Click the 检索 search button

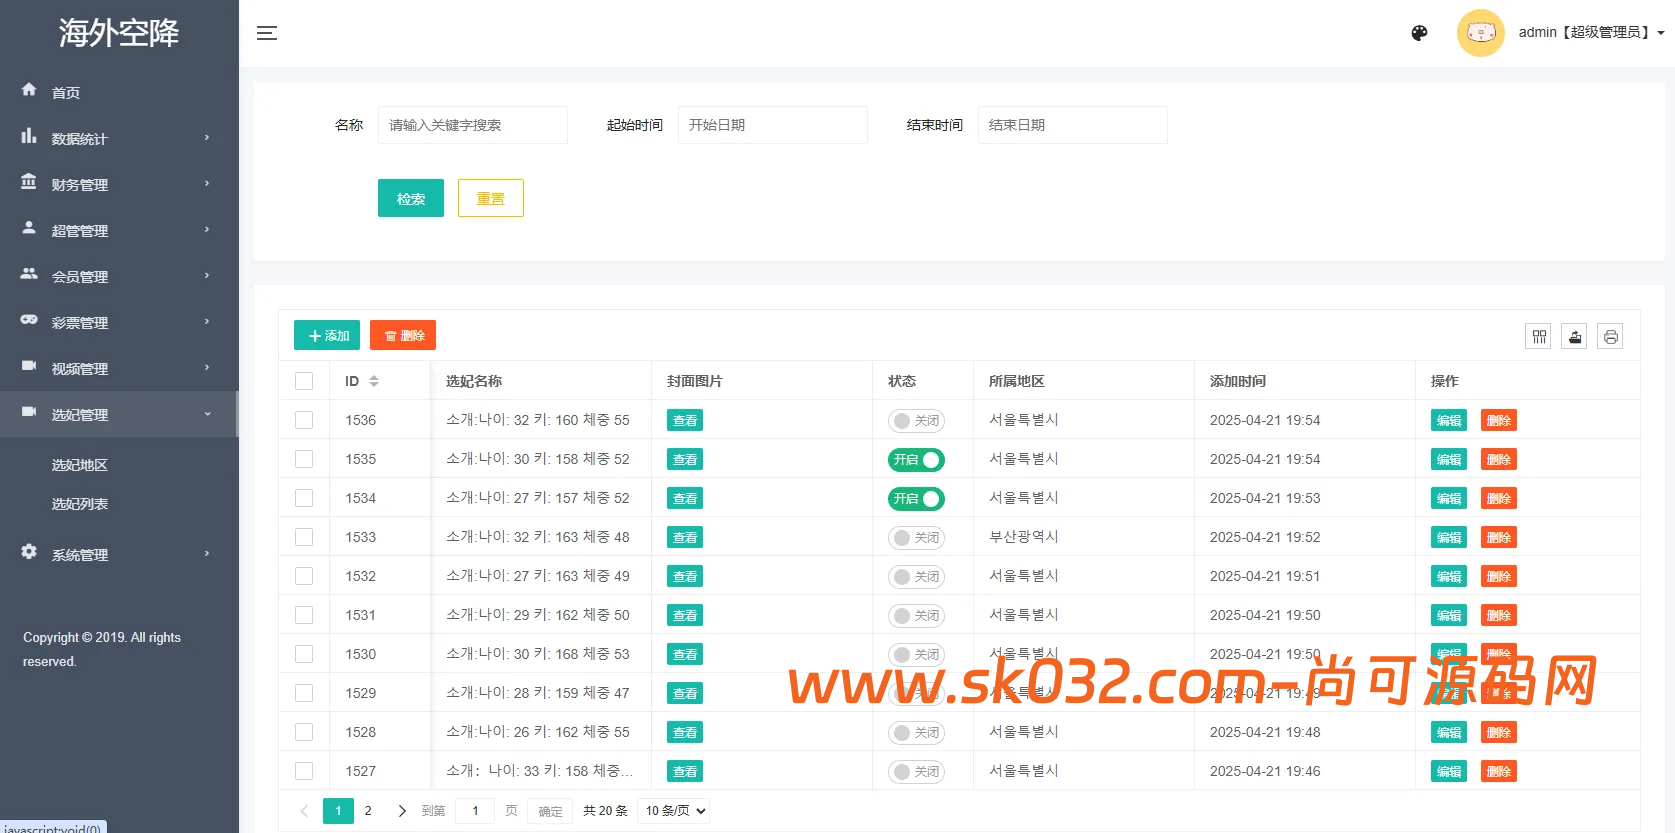pos(411,198)
